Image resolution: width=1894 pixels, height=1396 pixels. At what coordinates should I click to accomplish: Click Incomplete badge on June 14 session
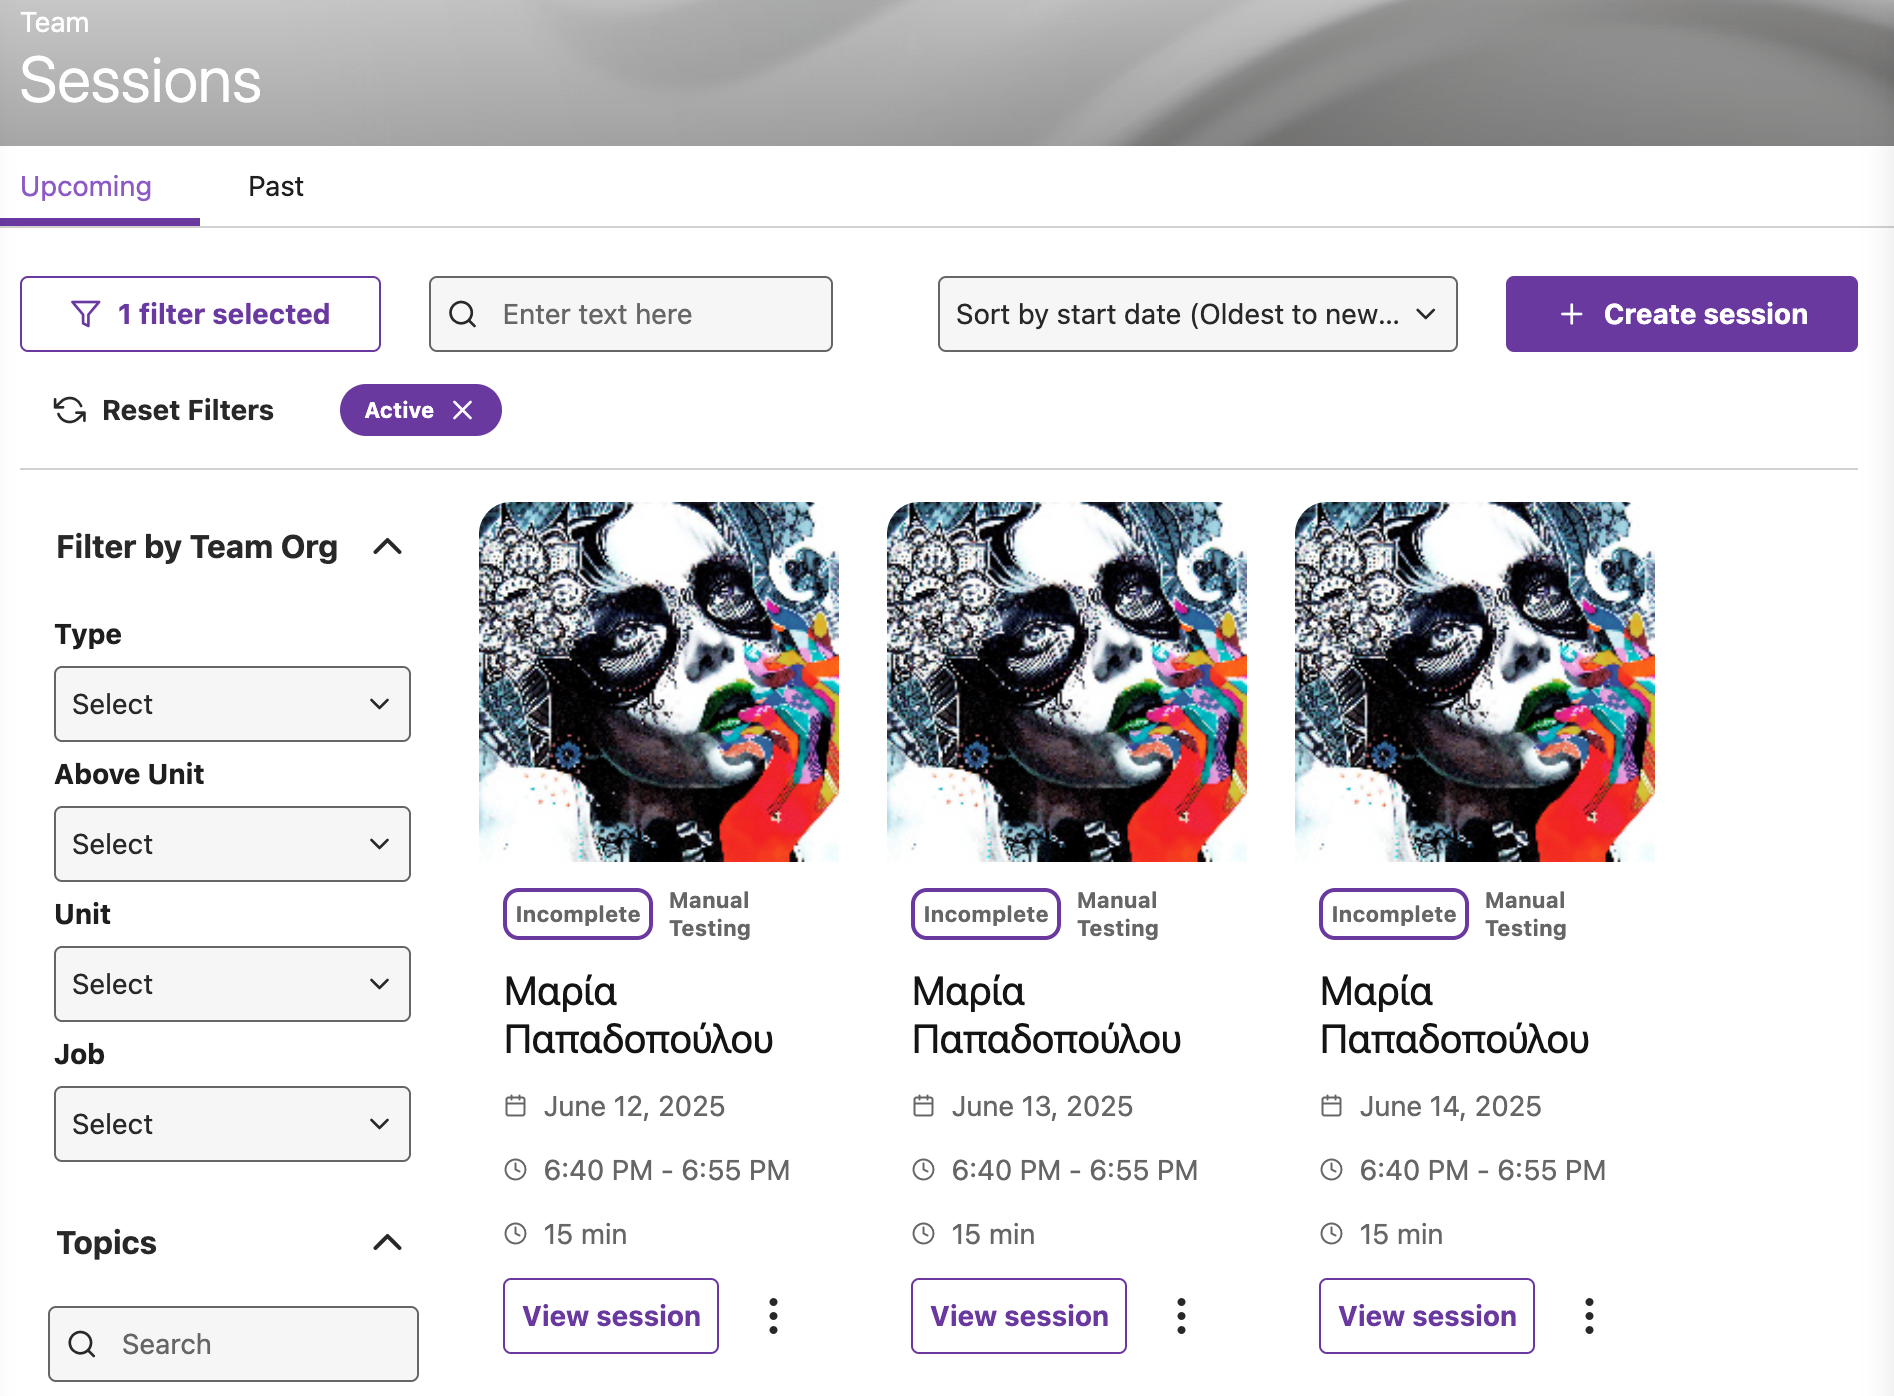tap(1394, 914)
